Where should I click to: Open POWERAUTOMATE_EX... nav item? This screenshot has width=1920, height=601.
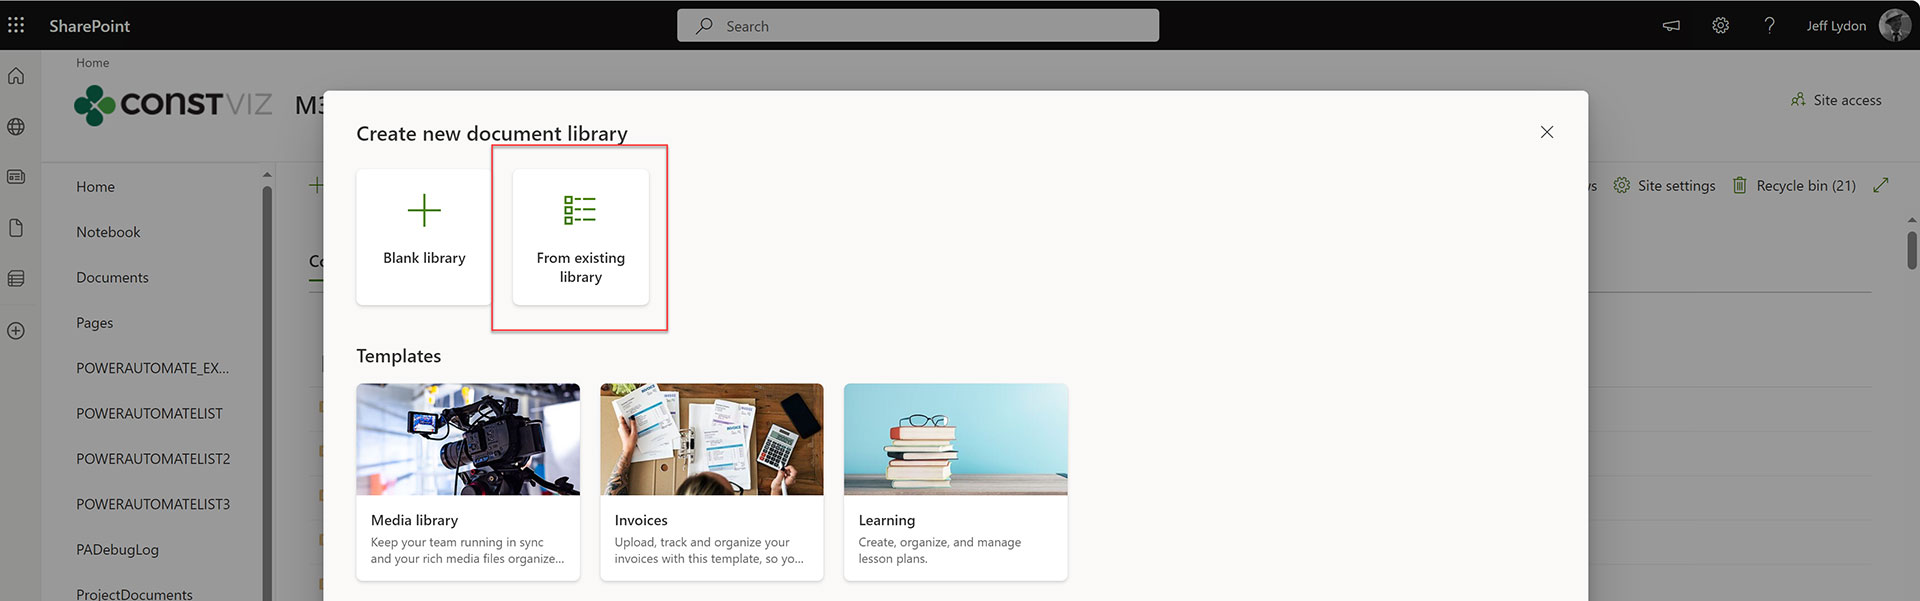click(152, 368)
